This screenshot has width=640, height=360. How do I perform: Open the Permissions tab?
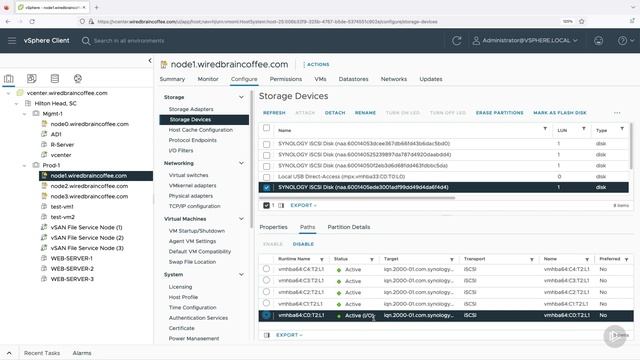pyautogui.click(x=286, y=79)
